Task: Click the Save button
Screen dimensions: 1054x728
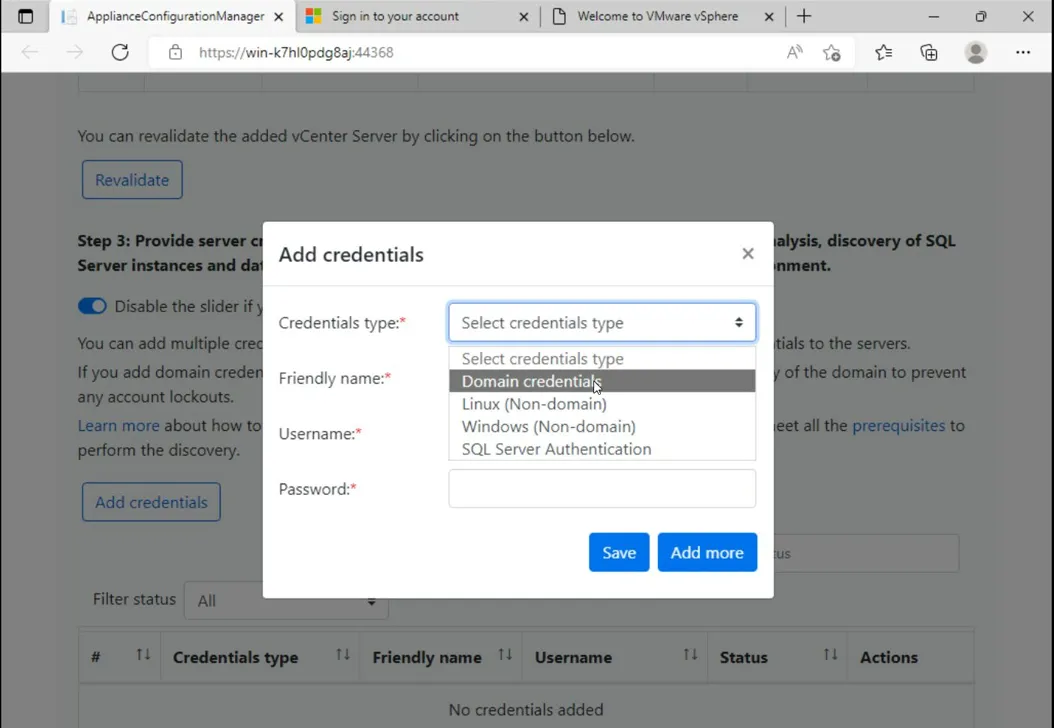Action: click(618, 553)
